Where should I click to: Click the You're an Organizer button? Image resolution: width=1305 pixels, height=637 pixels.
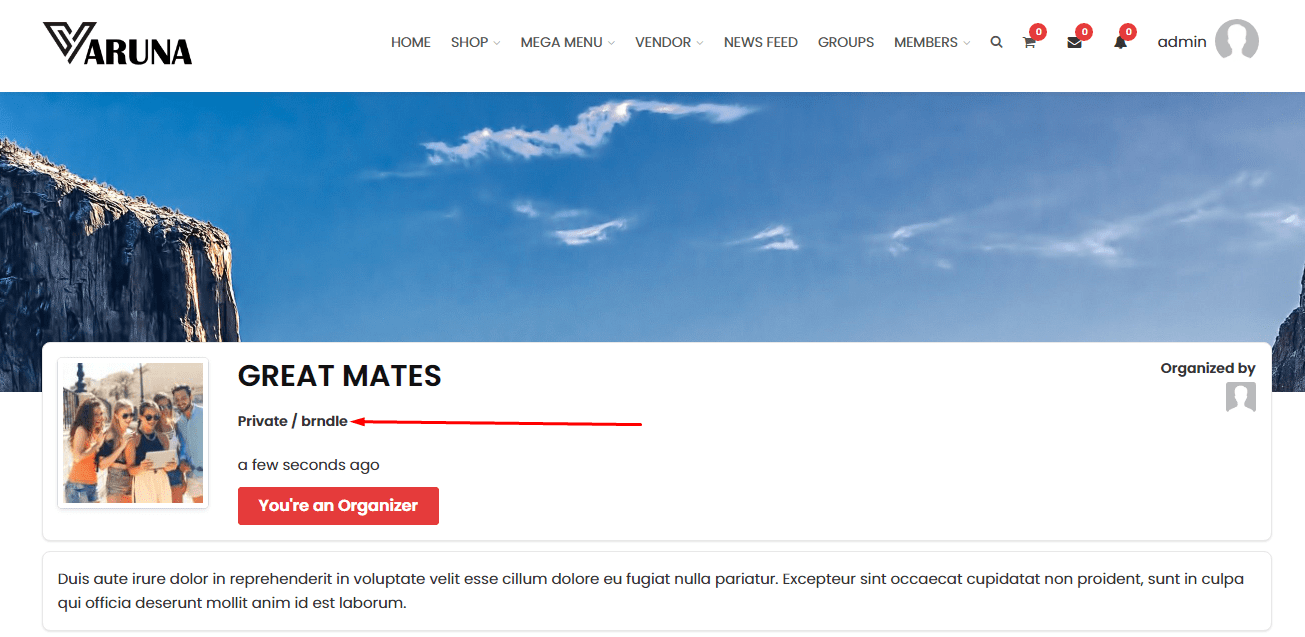click(x=338, y=506)
